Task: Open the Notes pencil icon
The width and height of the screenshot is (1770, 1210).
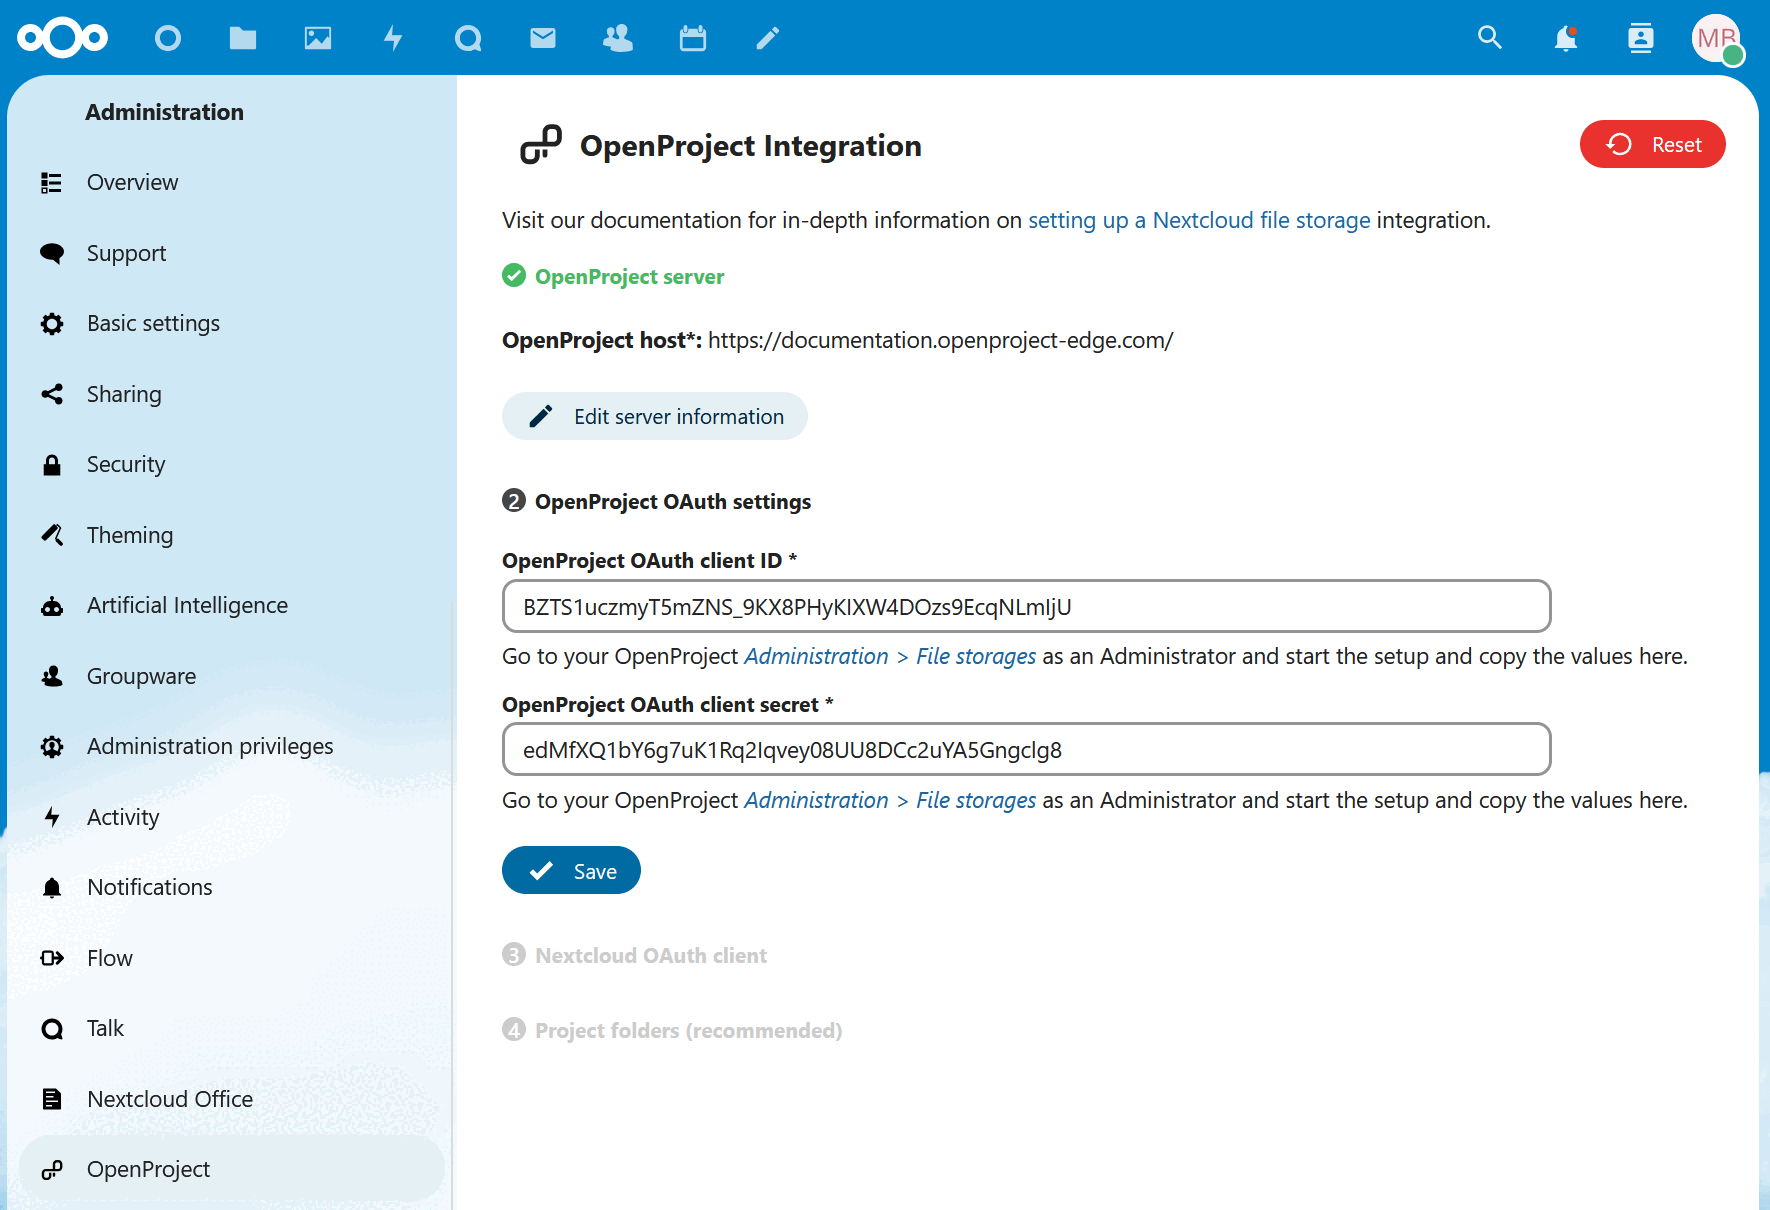Action: pos(767,38)
